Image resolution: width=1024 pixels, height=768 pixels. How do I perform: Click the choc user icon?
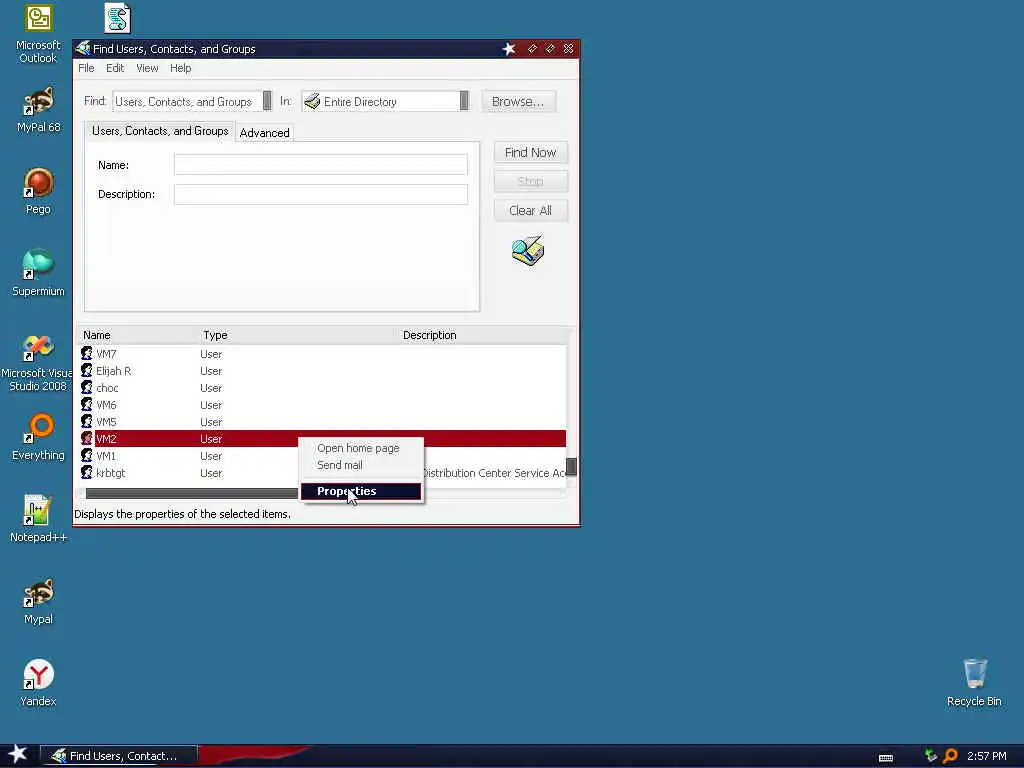tap(86, 387)
